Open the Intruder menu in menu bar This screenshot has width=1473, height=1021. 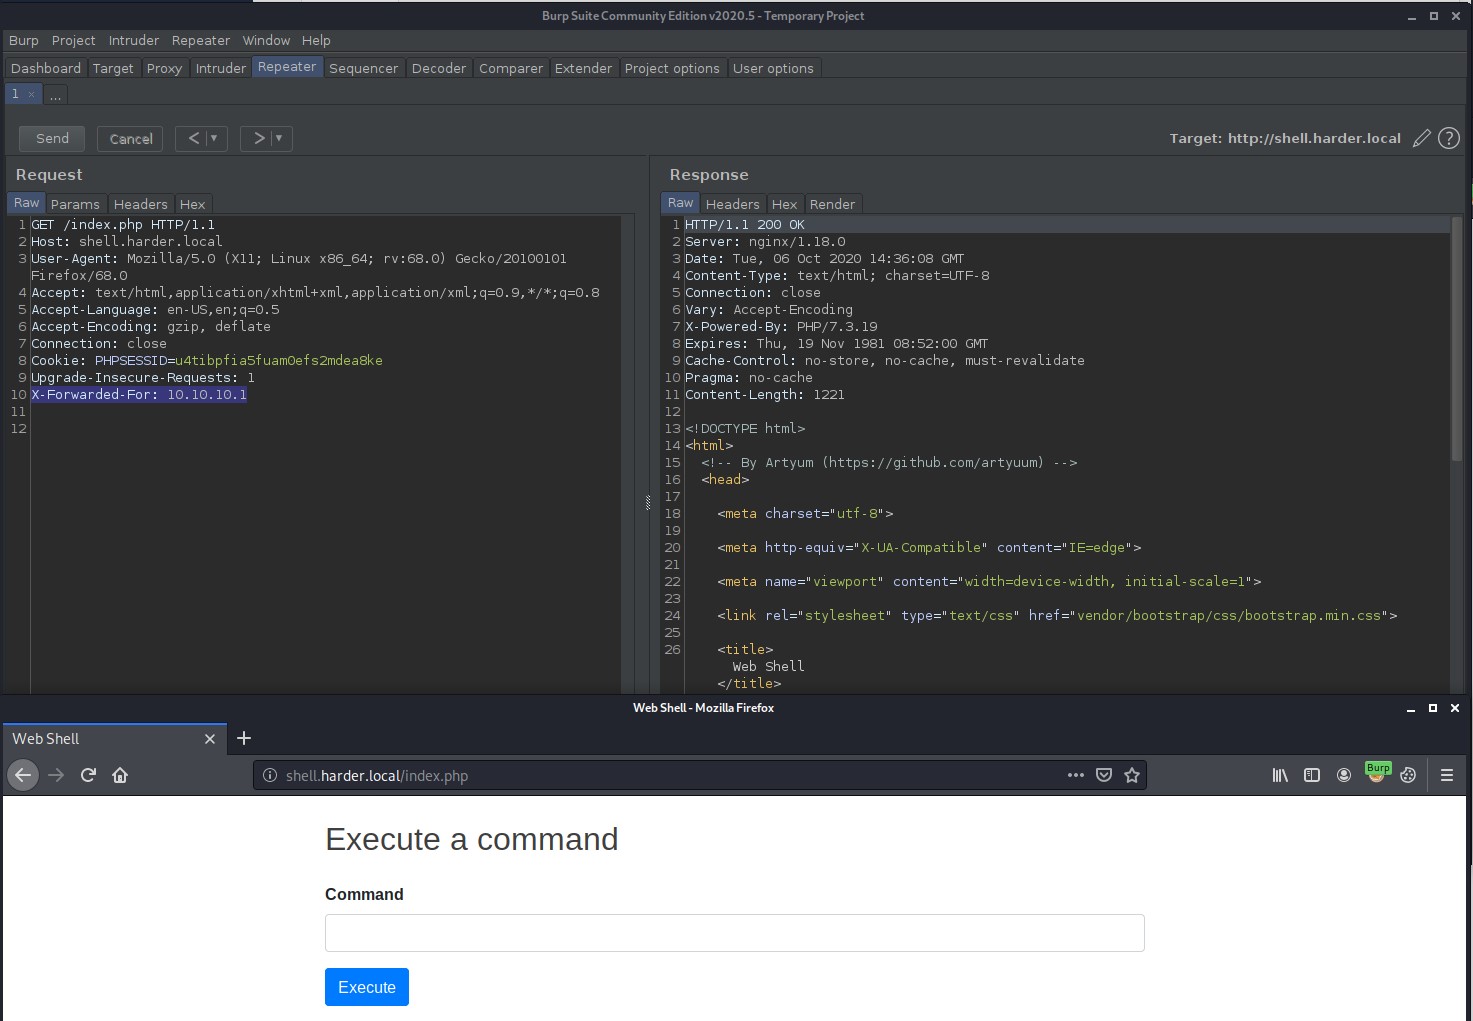pyautogui.click(x=134, y=40)
